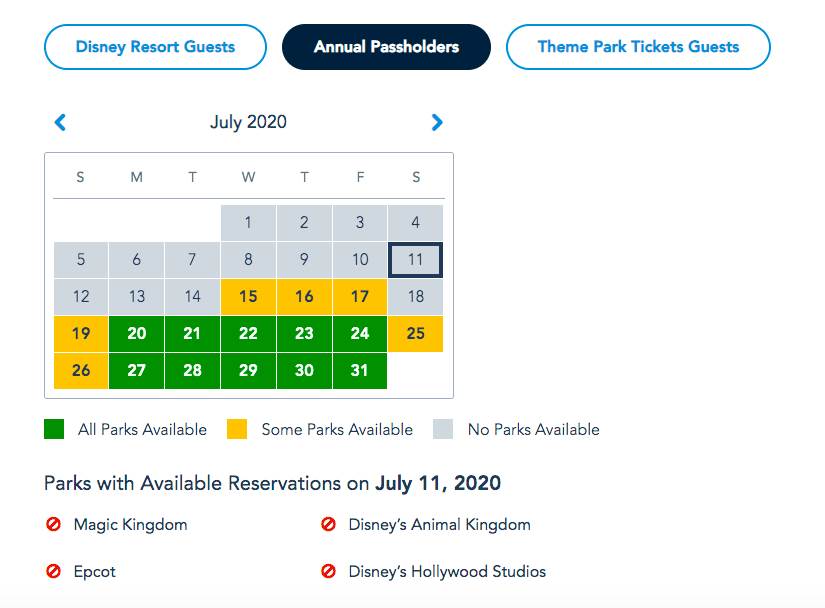Screen dimensions: 825x608
Task: Click the highlighted July 11 date
Action: (x=415, y=260)
